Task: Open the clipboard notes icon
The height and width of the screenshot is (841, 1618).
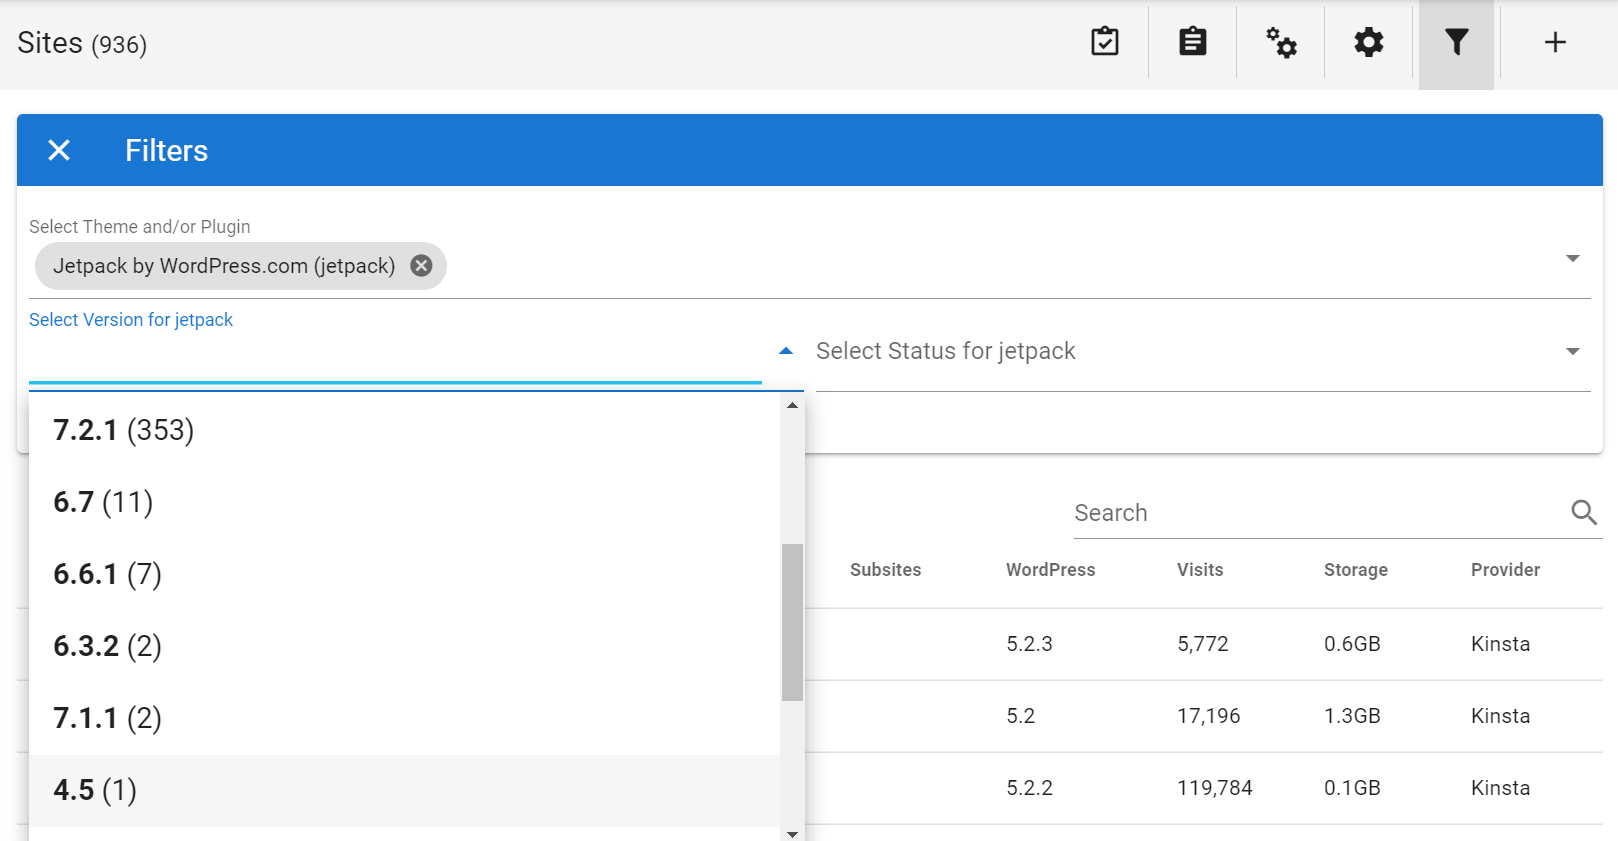Action: [1193, 42]
